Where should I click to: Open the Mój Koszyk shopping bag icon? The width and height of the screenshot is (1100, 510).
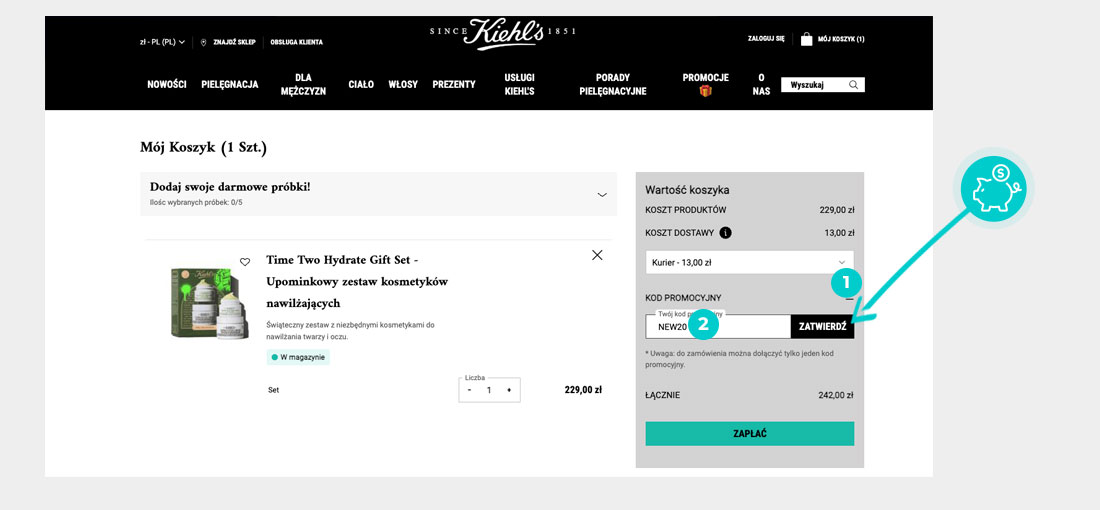coord(806,39)
